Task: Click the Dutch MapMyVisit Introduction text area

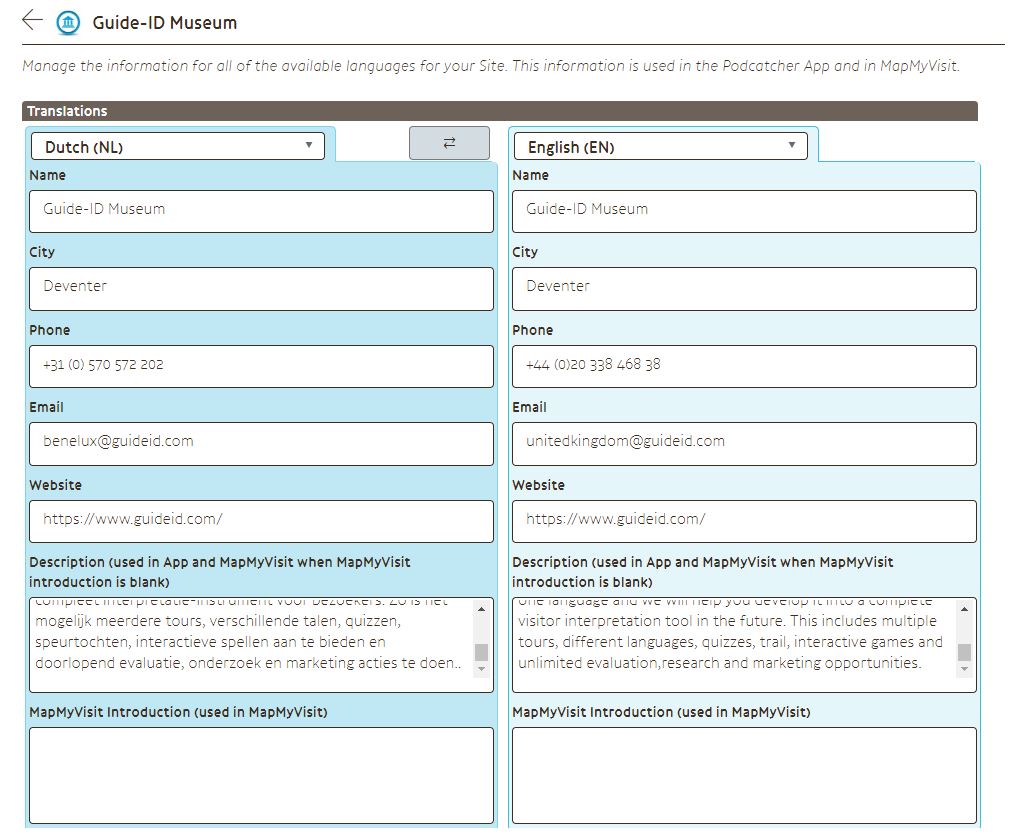Action: point(261,775)
